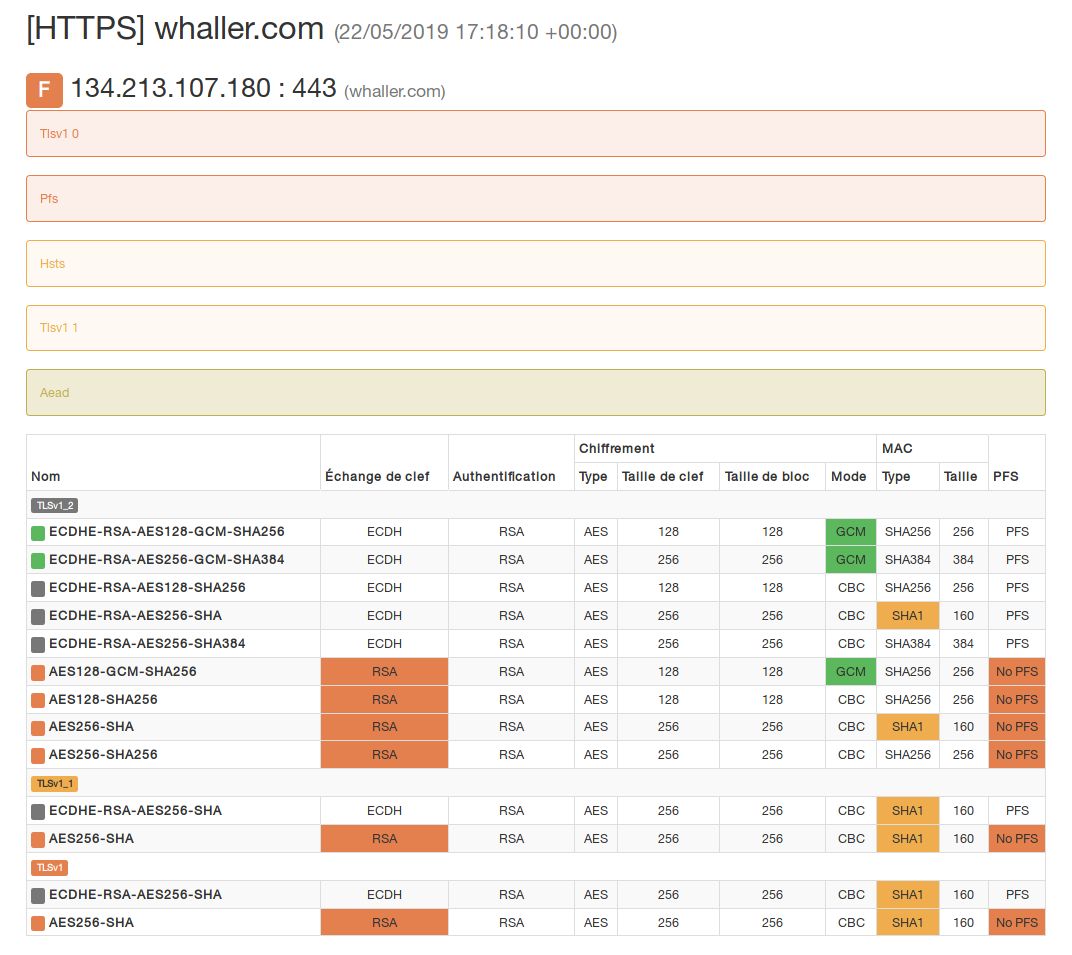Click green square beside ECDHE-RSA-AES128-GCM-SHA256

(x=38, y=533)
